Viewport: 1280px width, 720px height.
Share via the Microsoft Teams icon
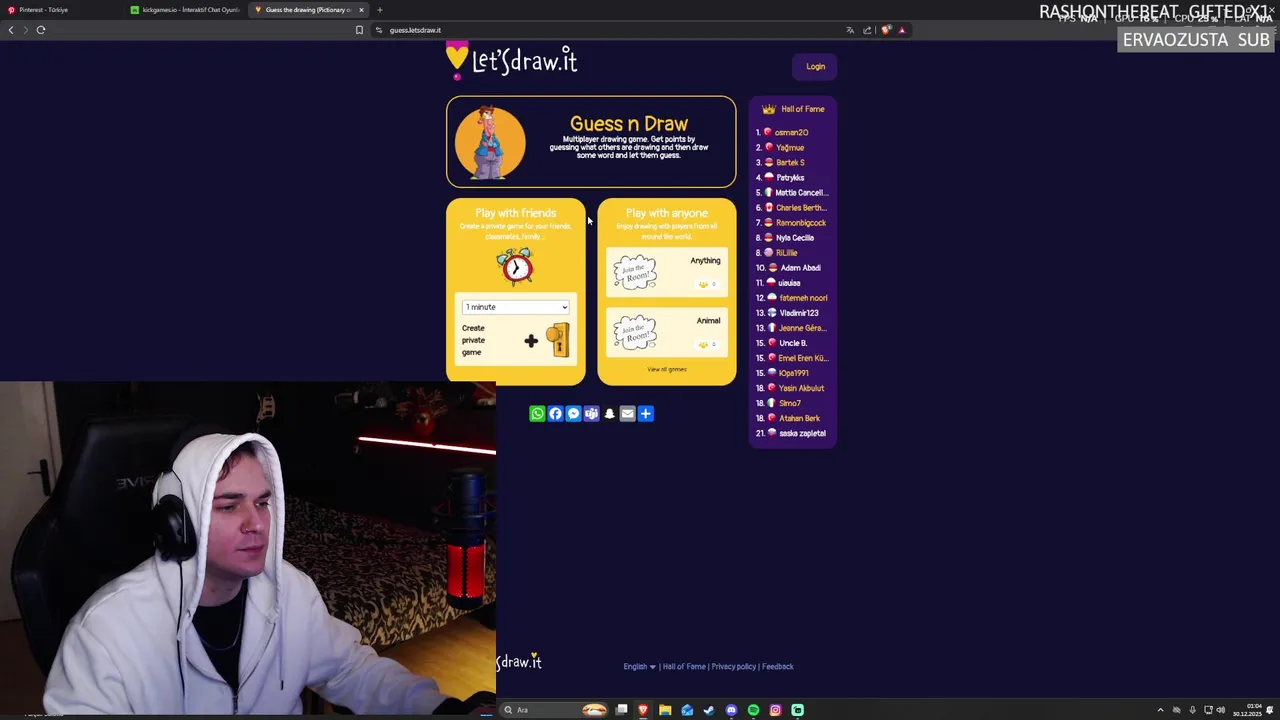pyautogui.click(x=591, y=414)
